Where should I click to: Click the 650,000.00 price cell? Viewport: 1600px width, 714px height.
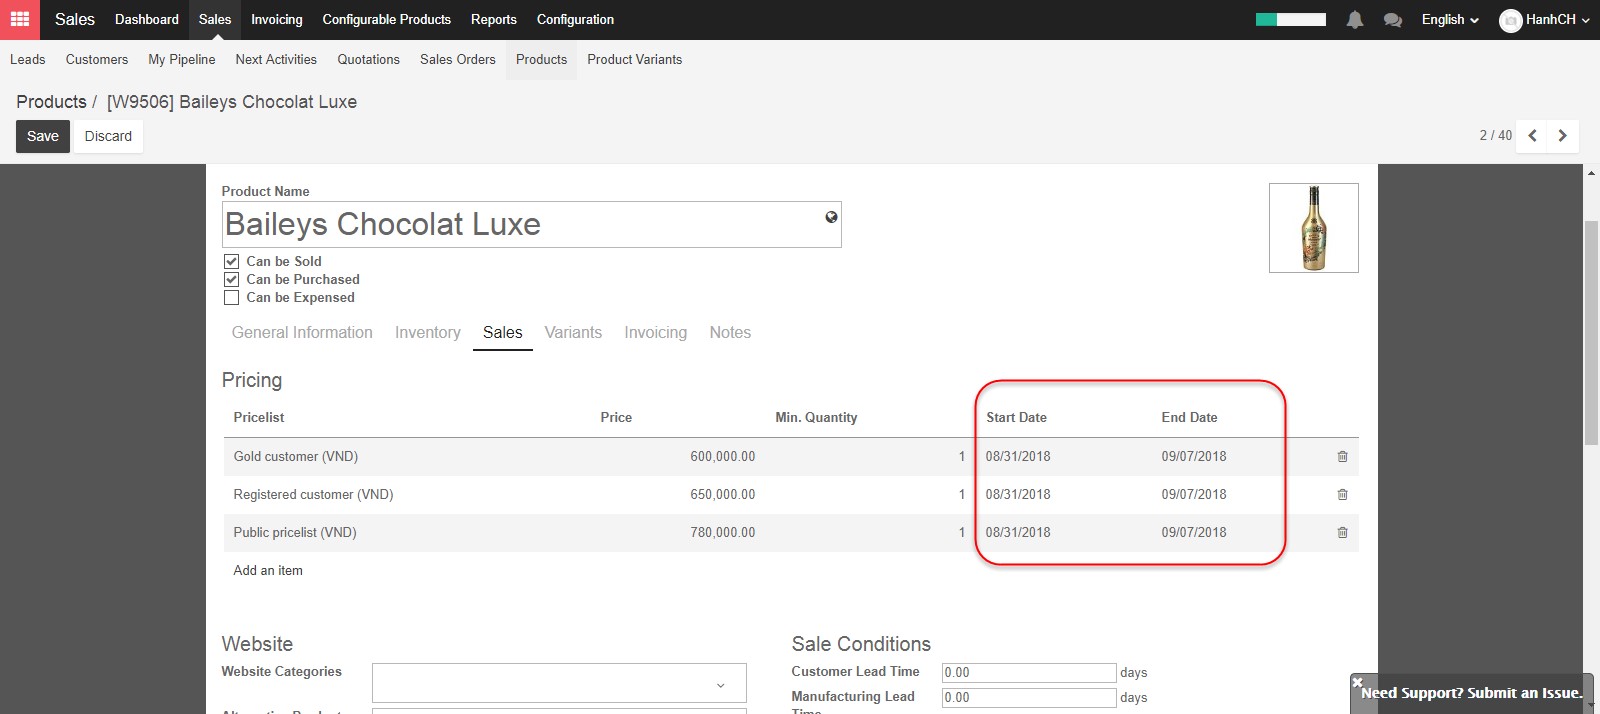coord(723,495)
